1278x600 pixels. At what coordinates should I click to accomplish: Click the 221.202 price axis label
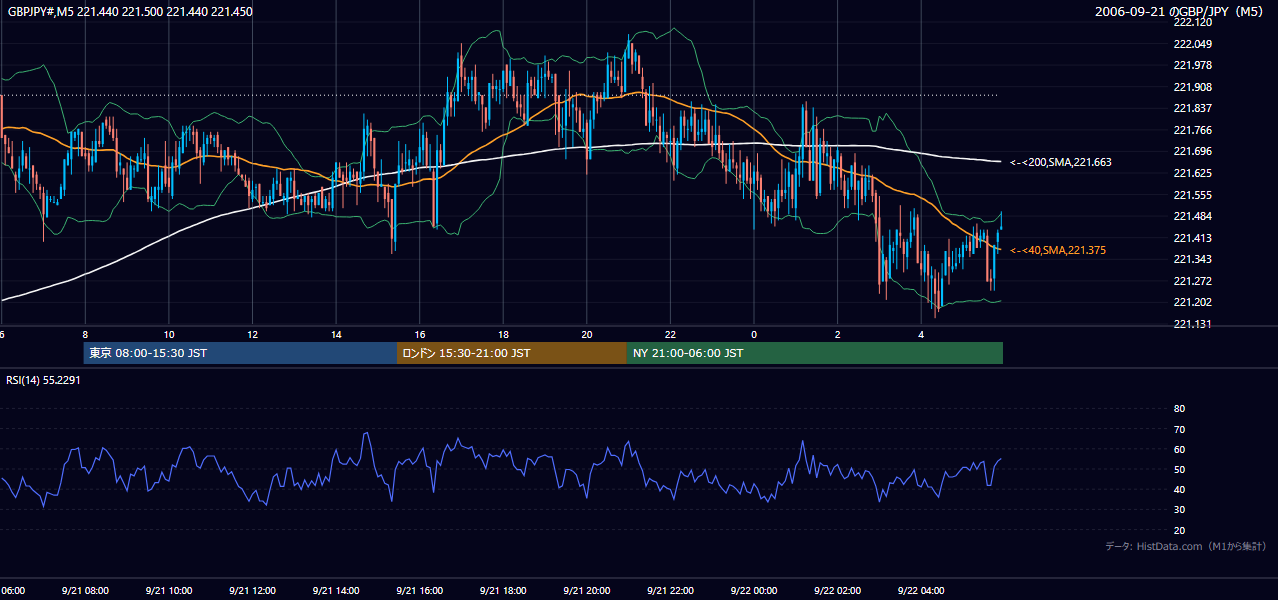1192,302
